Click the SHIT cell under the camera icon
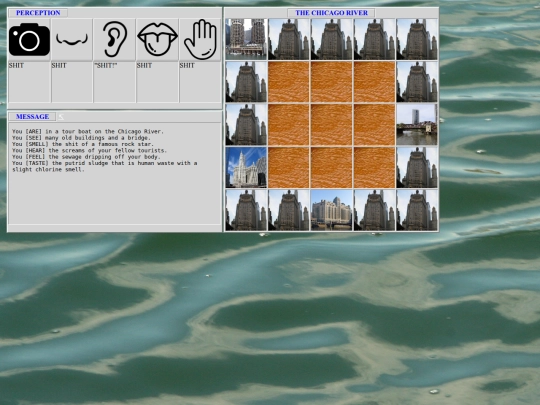 29,82
